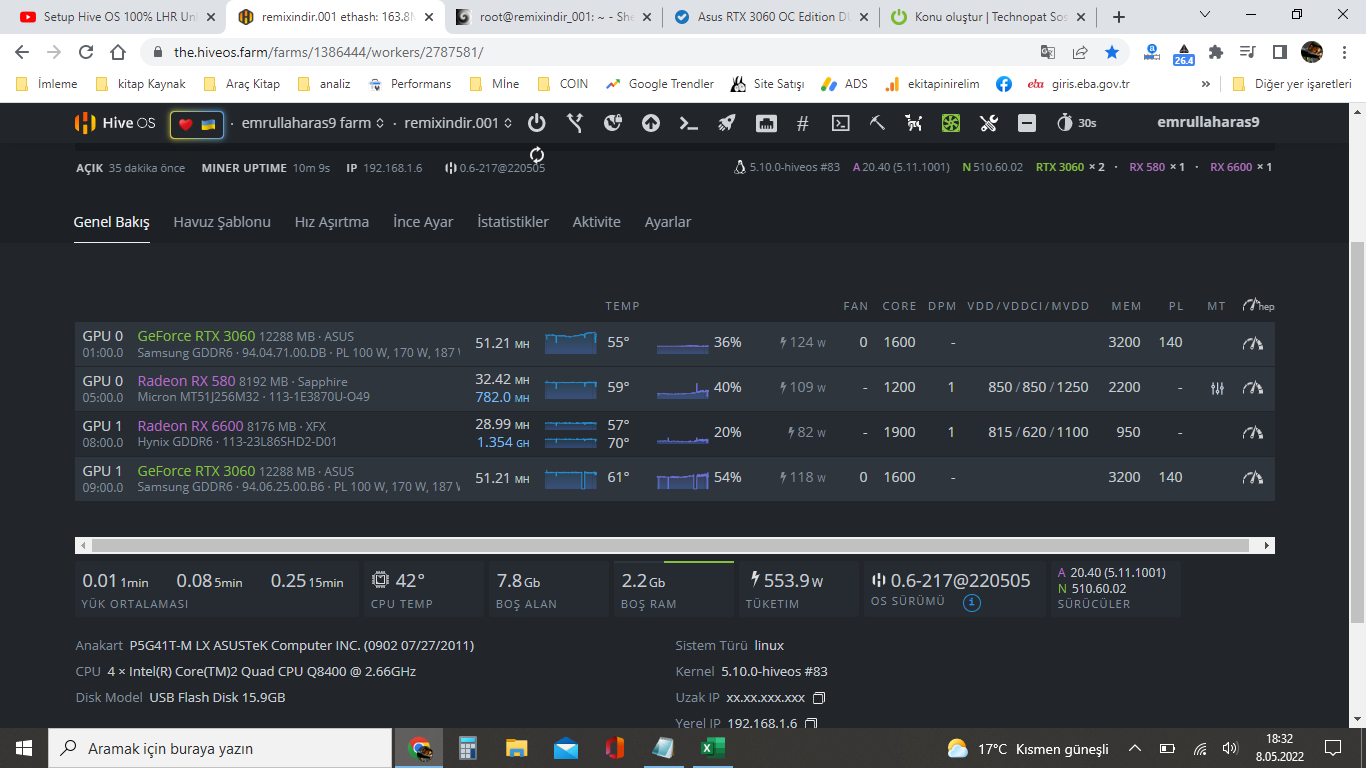Launch the Hive Shell terminal box icon
The height and width of the screenshot is (768, 1366).
pos(841,123)
